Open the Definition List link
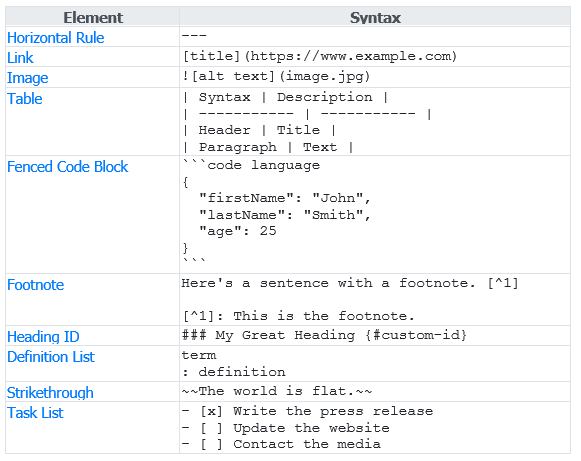This screenshot has width=581, height=461. [x=51, y=357]
